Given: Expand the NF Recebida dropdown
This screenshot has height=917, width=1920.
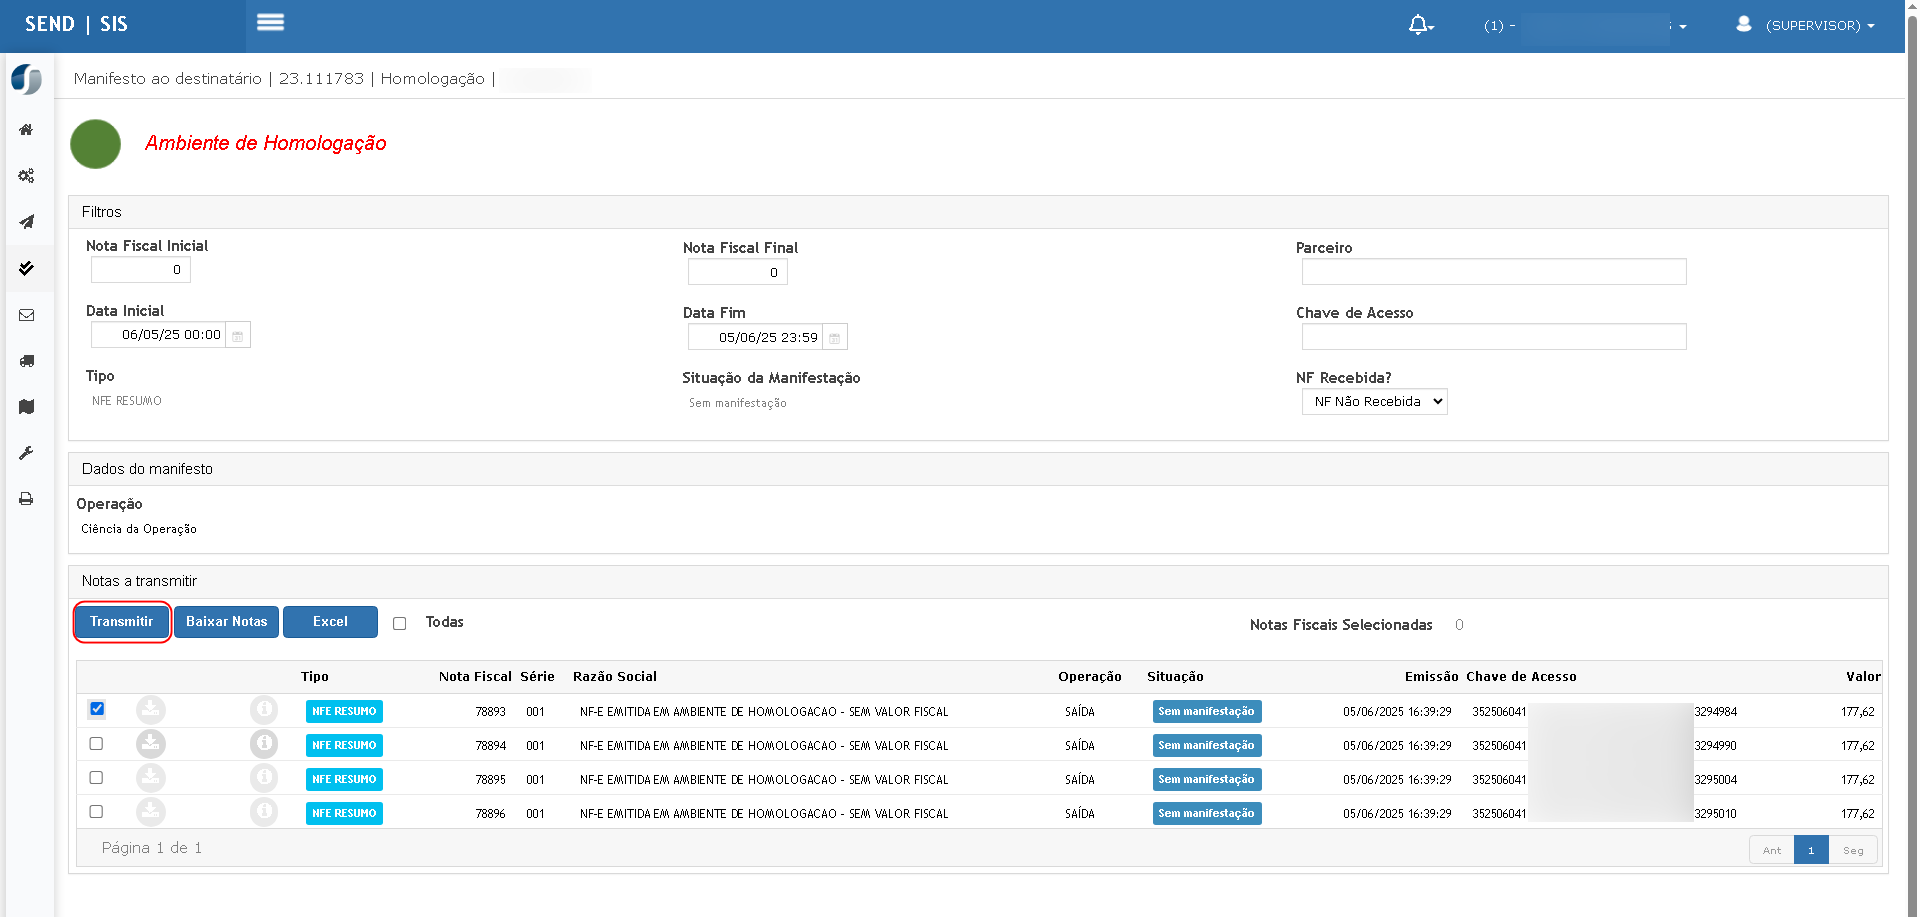Looking at the screenshot, I should coord(1374,402).
